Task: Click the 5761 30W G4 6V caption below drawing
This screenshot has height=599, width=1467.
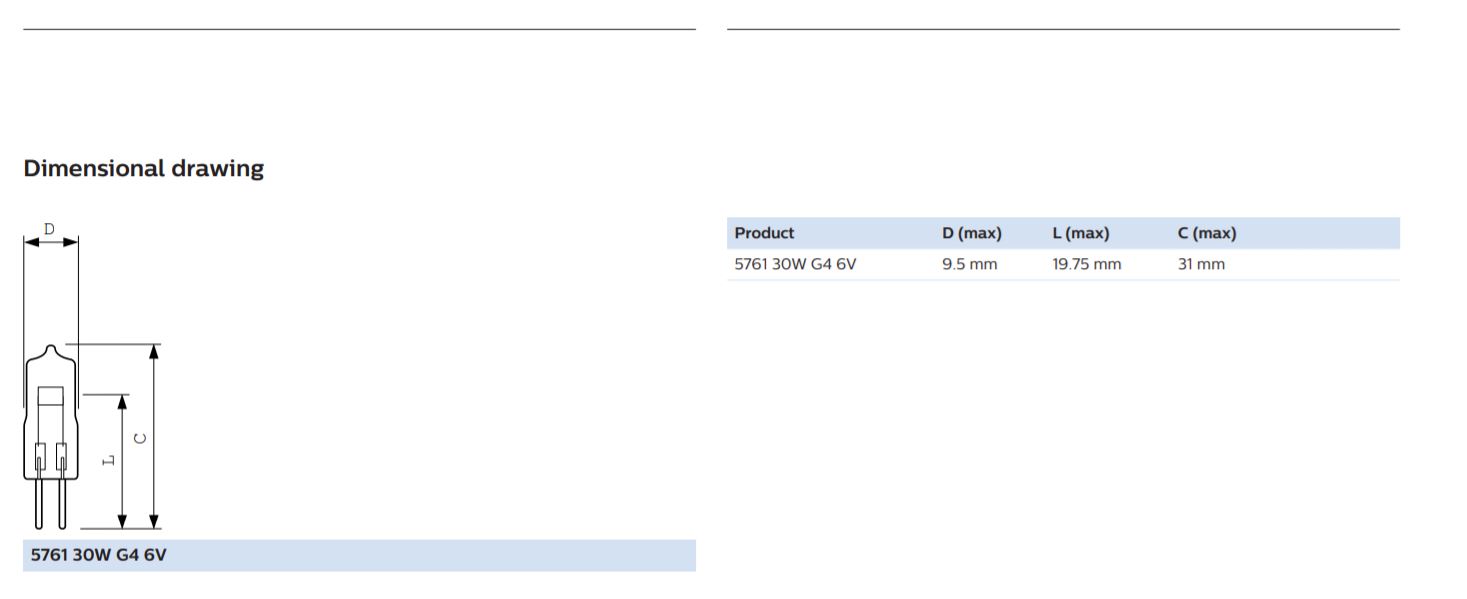Action: (99, 555)
